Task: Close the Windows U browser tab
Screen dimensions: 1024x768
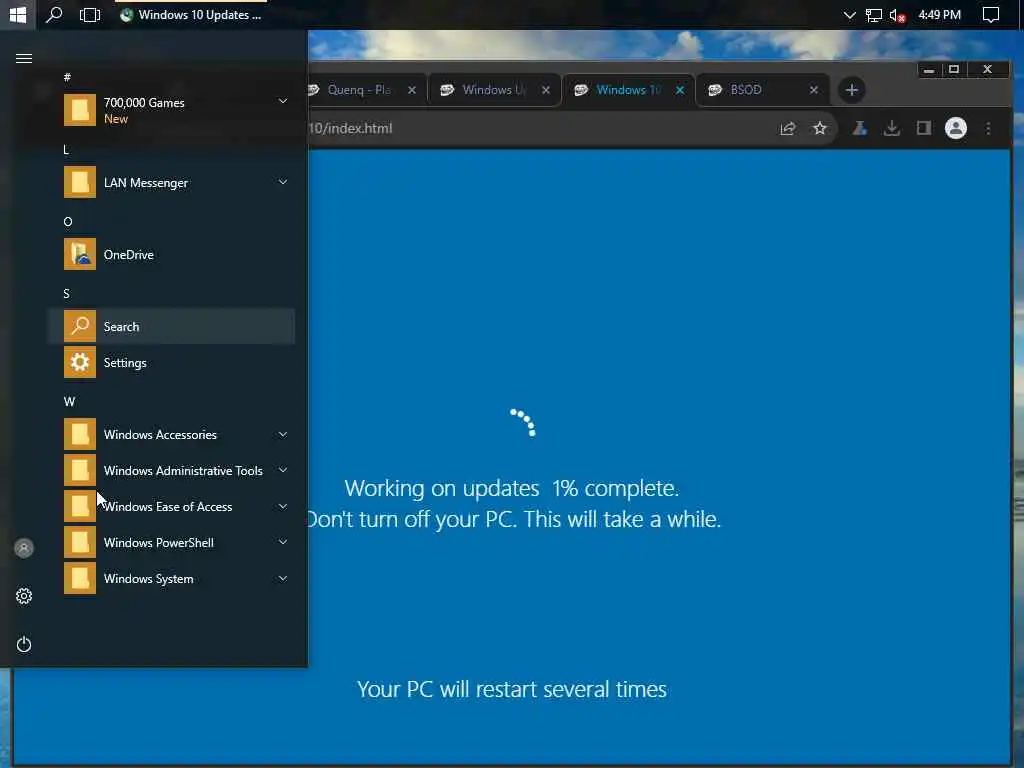Action: coord(546,90)
